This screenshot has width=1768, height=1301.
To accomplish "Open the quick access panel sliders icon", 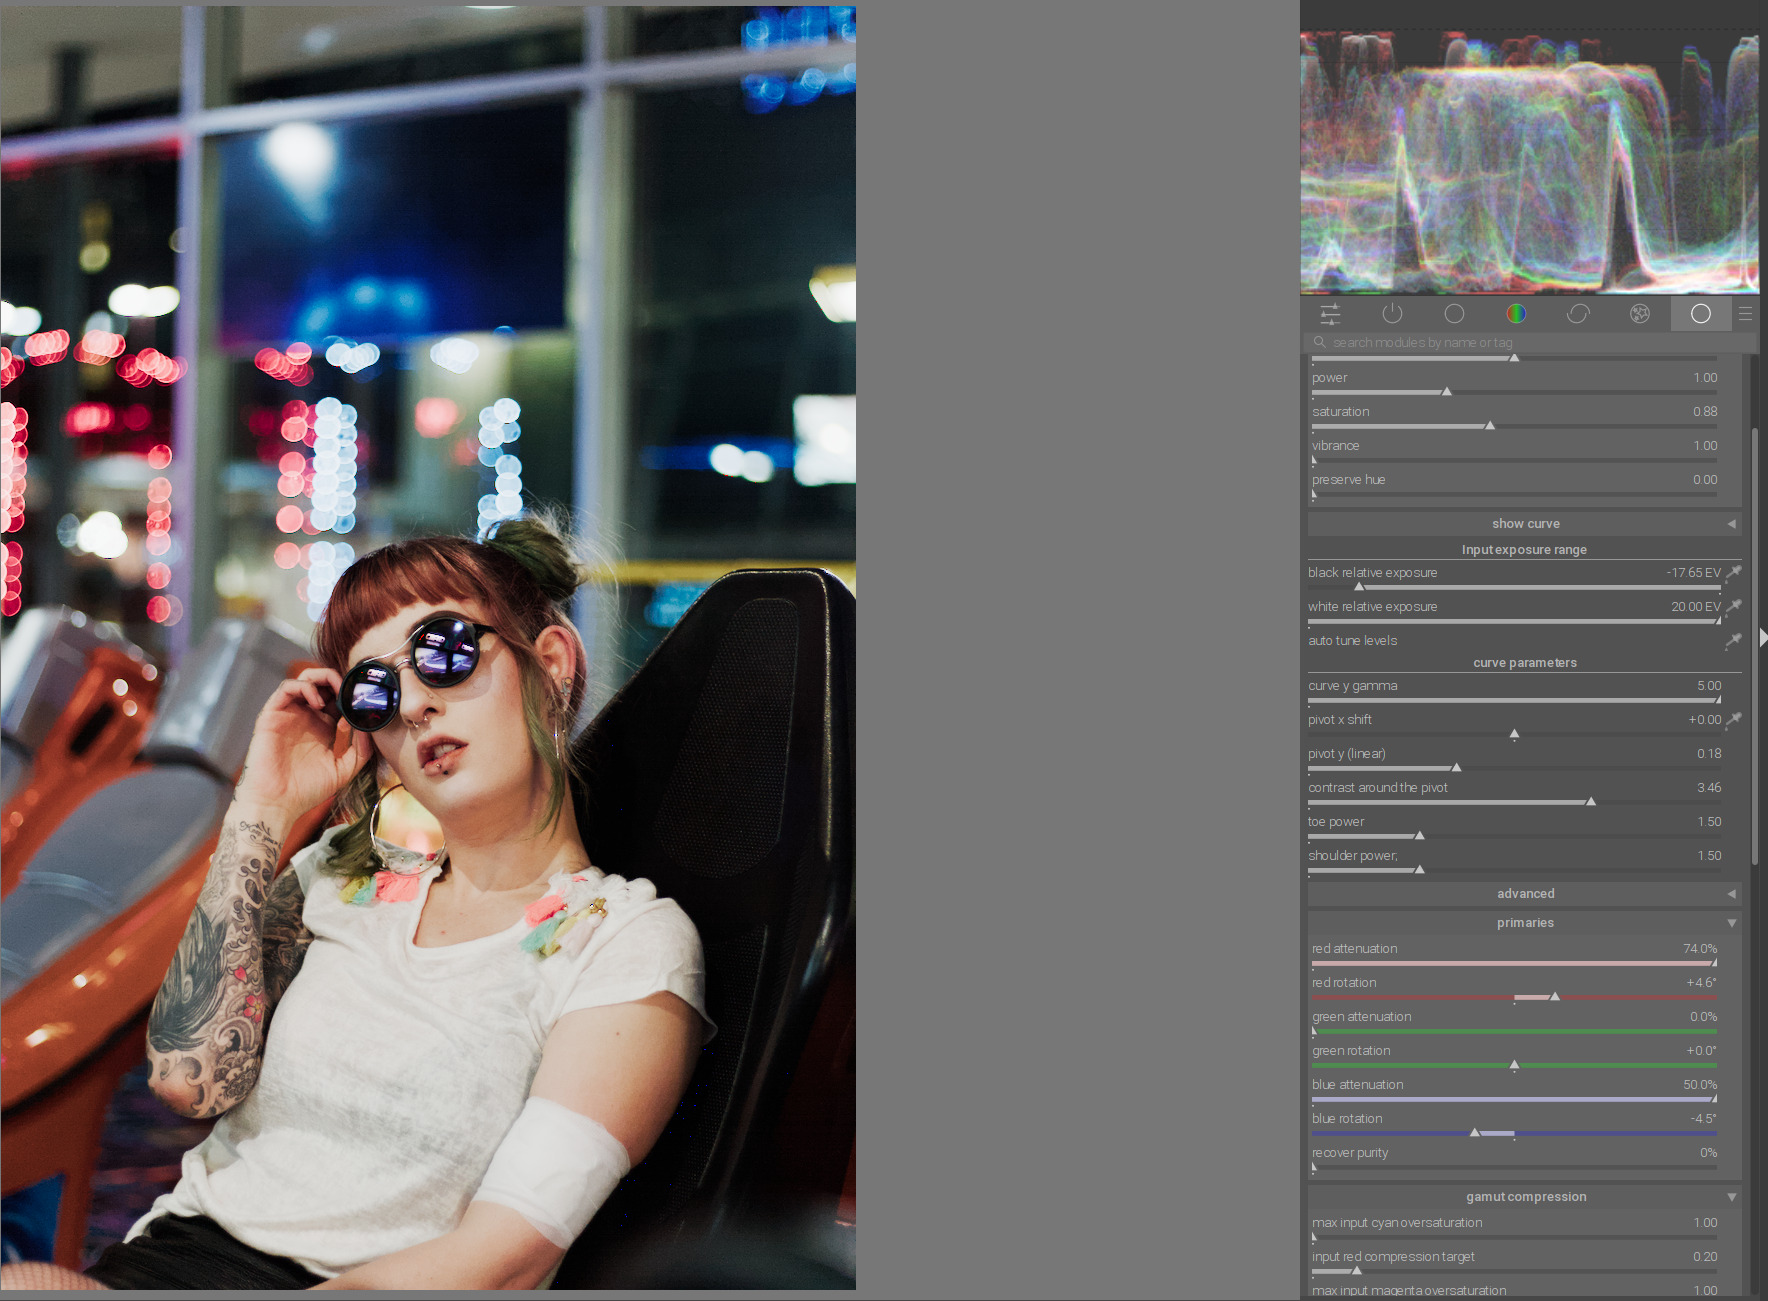I will [1330, 314].
